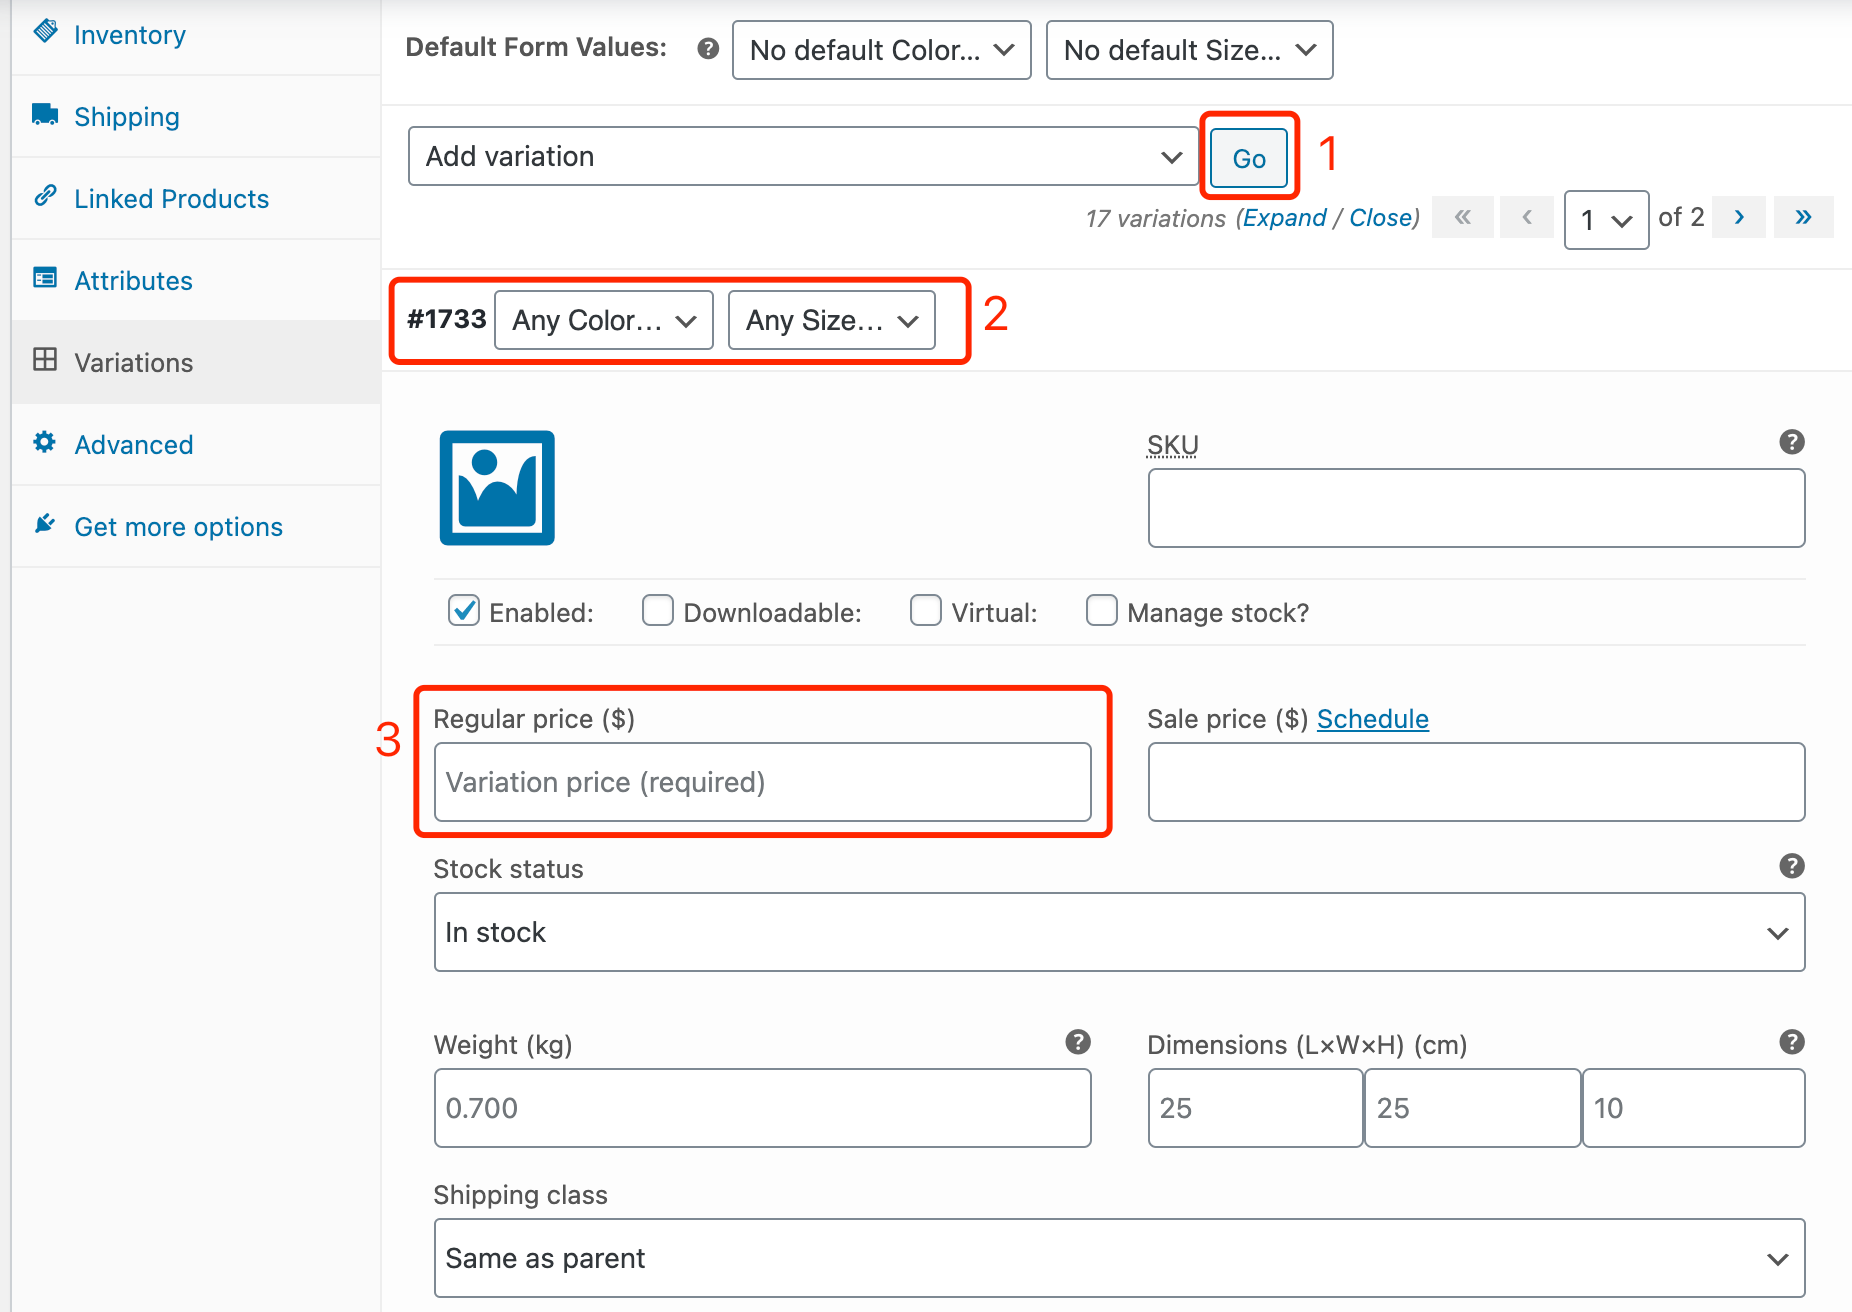Image resolution: width=1852 pixels, height=1312 pixels.
Task: Open the Any Size dropdown for #1733
Action: 832,320
